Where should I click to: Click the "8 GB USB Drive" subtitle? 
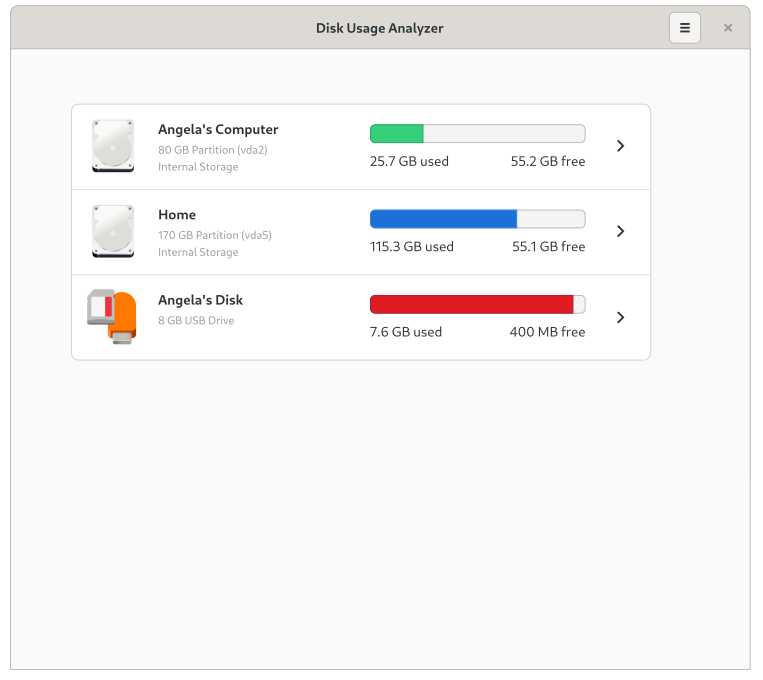196,321
